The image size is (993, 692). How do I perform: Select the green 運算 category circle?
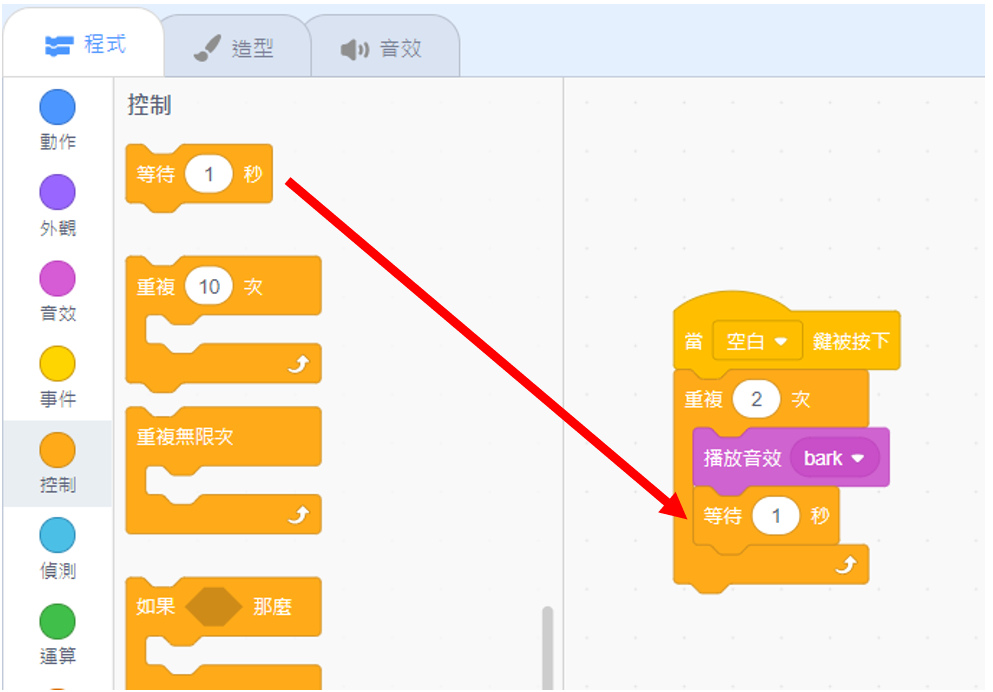(58, 622)
